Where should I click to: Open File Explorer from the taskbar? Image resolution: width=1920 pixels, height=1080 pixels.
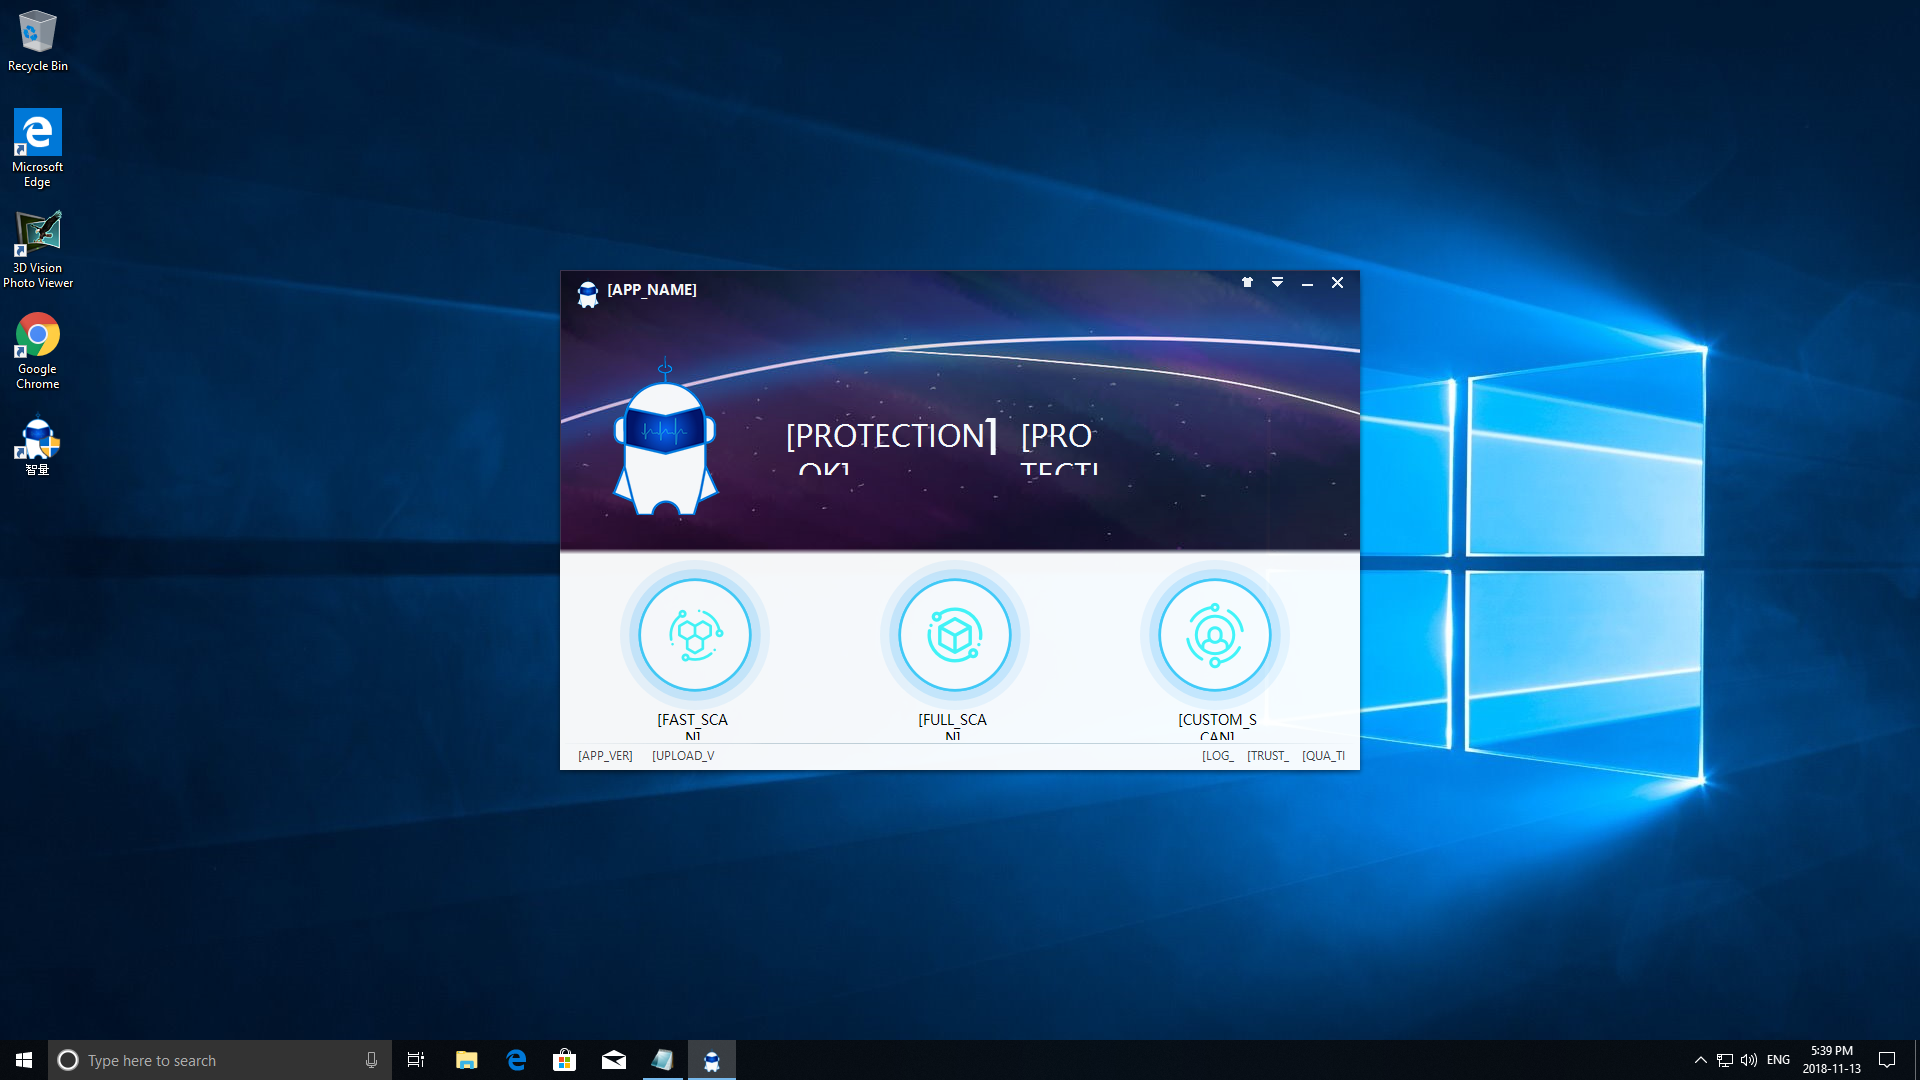[x=466, y=1060]
